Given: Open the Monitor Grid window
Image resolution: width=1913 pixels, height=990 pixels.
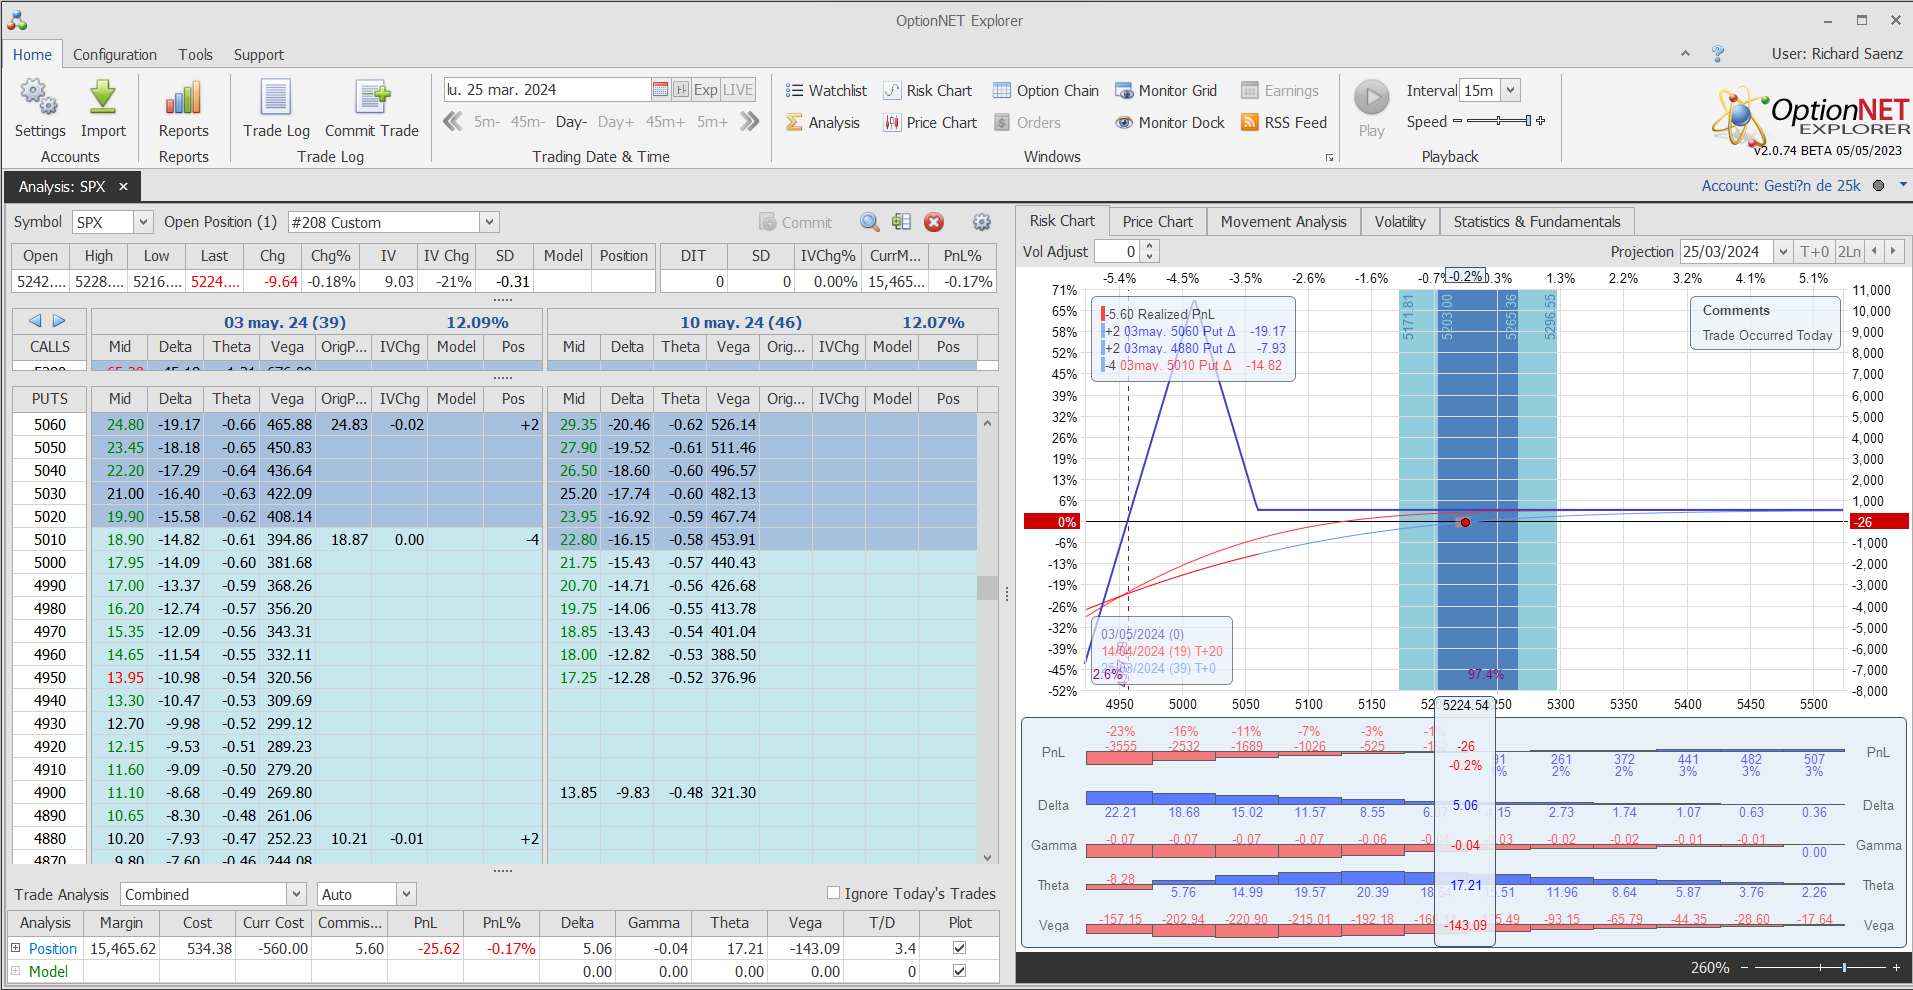Looking at the screenshot, I should 1166,91.
